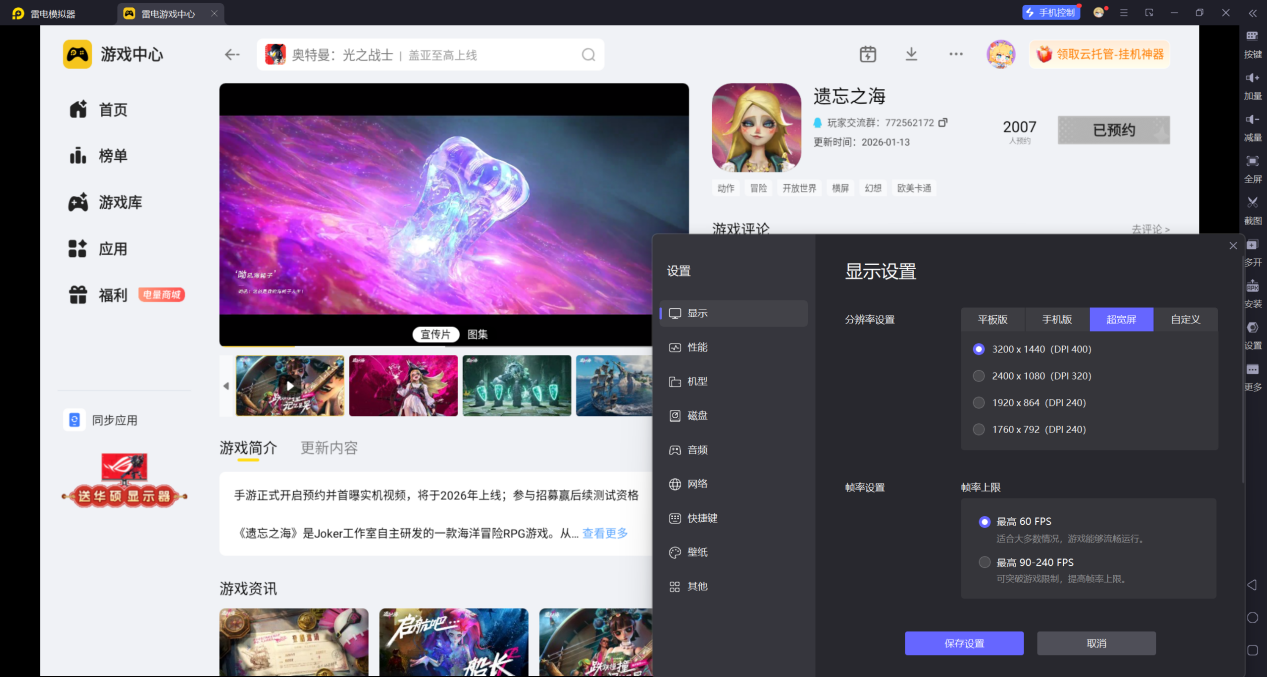Image resolution: width=1267 pixels, height=677 pixels.
Task: Play the first video thumbnail
Action: 290,386
